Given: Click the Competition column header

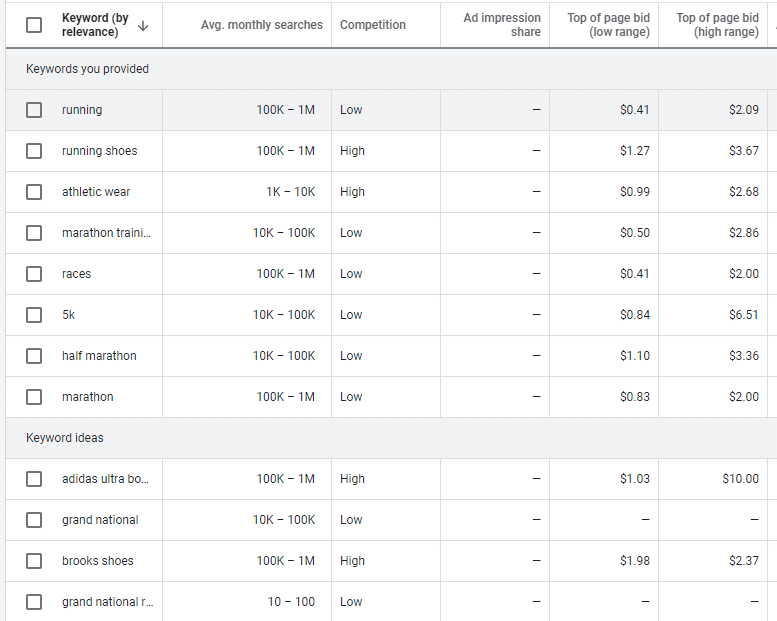Looking at the screenshot, I should click(x=372, y=25).
